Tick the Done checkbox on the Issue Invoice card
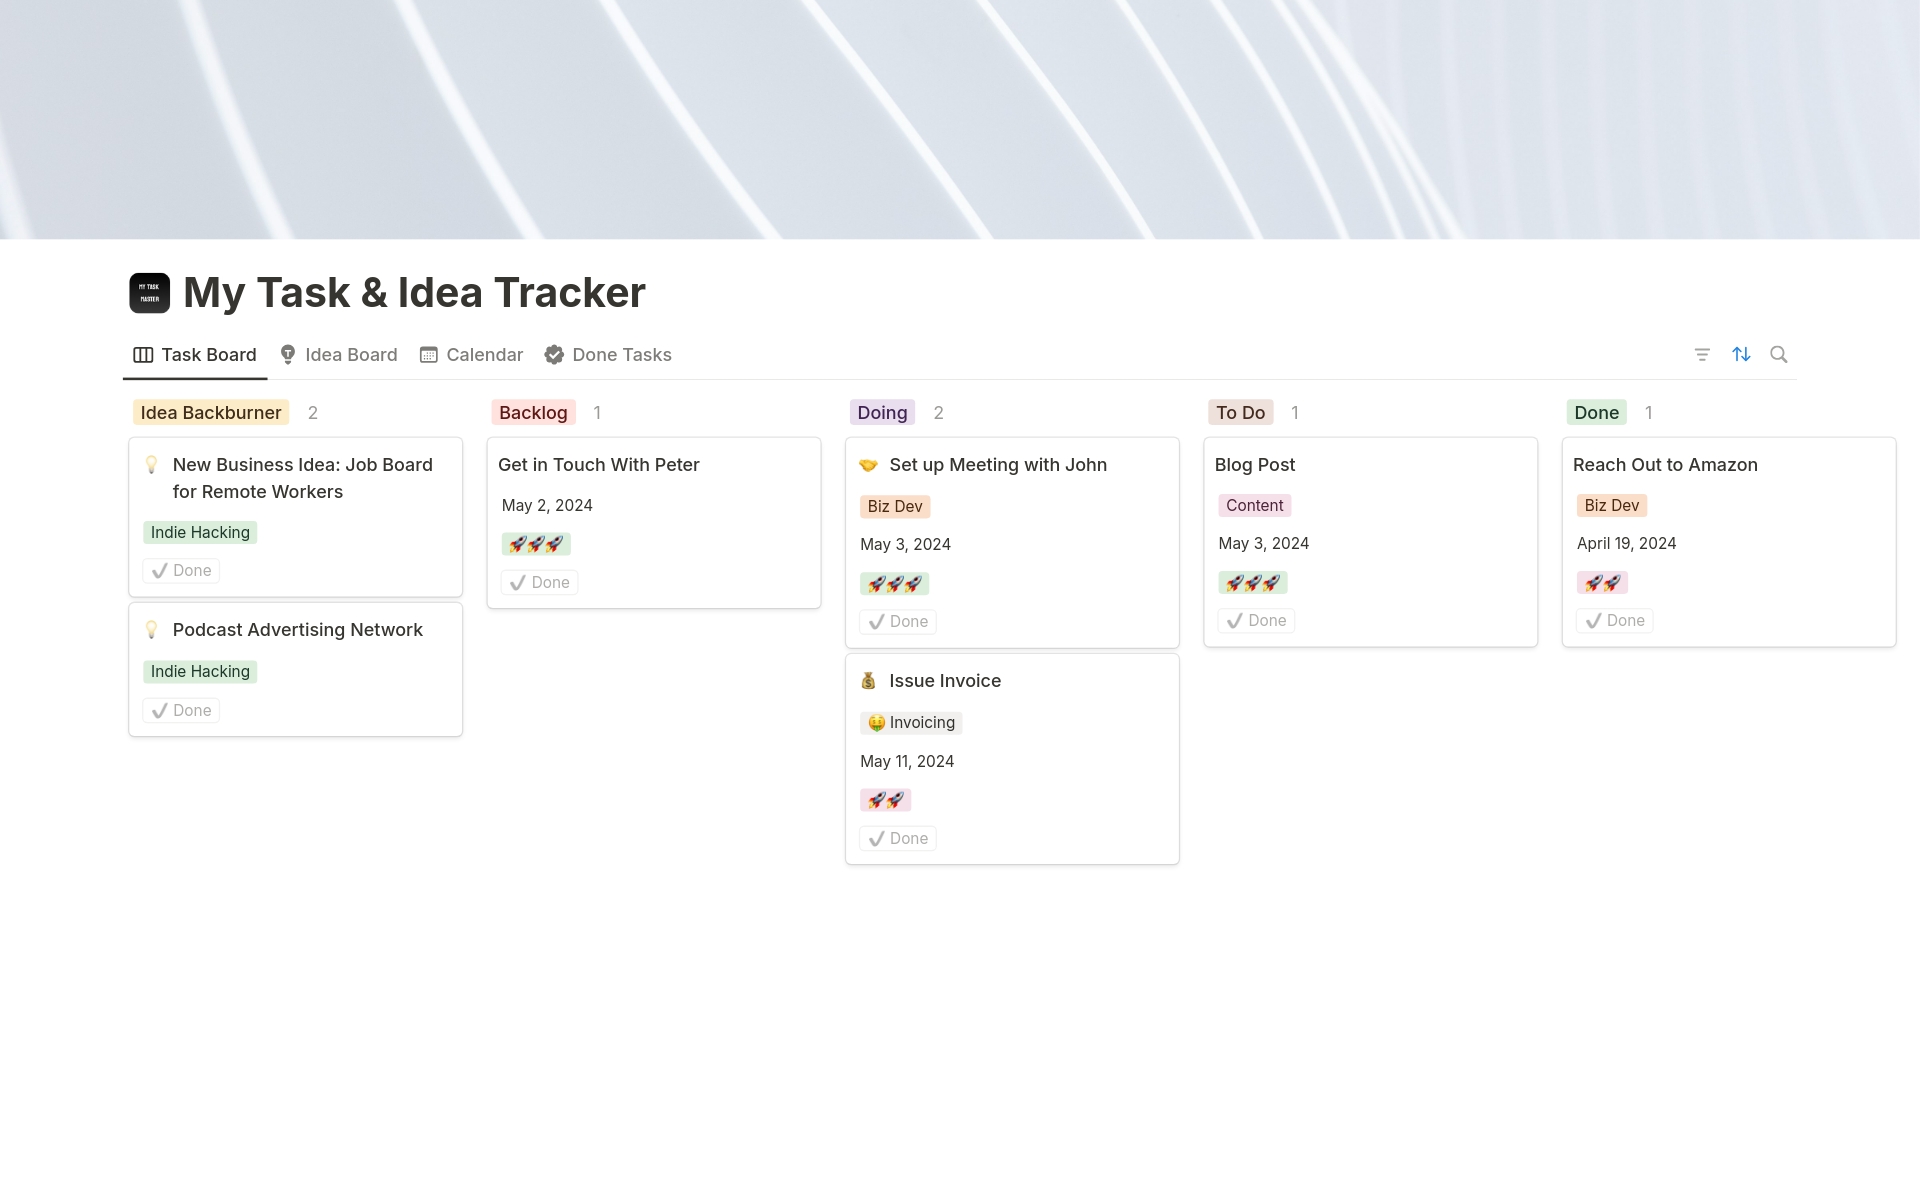This screenshot has height=1199, width=1920. tap(898, 839)
